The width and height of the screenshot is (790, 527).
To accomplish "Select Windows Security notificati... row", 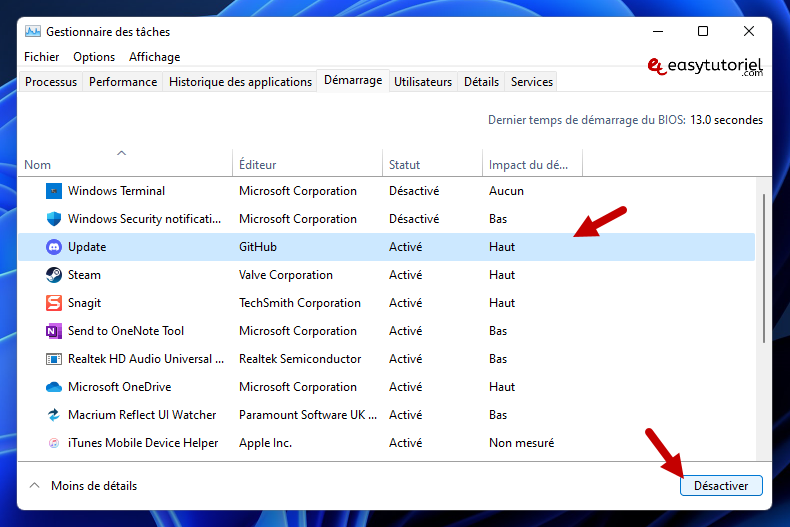I will pyautogui.click(x=386, y=219).
